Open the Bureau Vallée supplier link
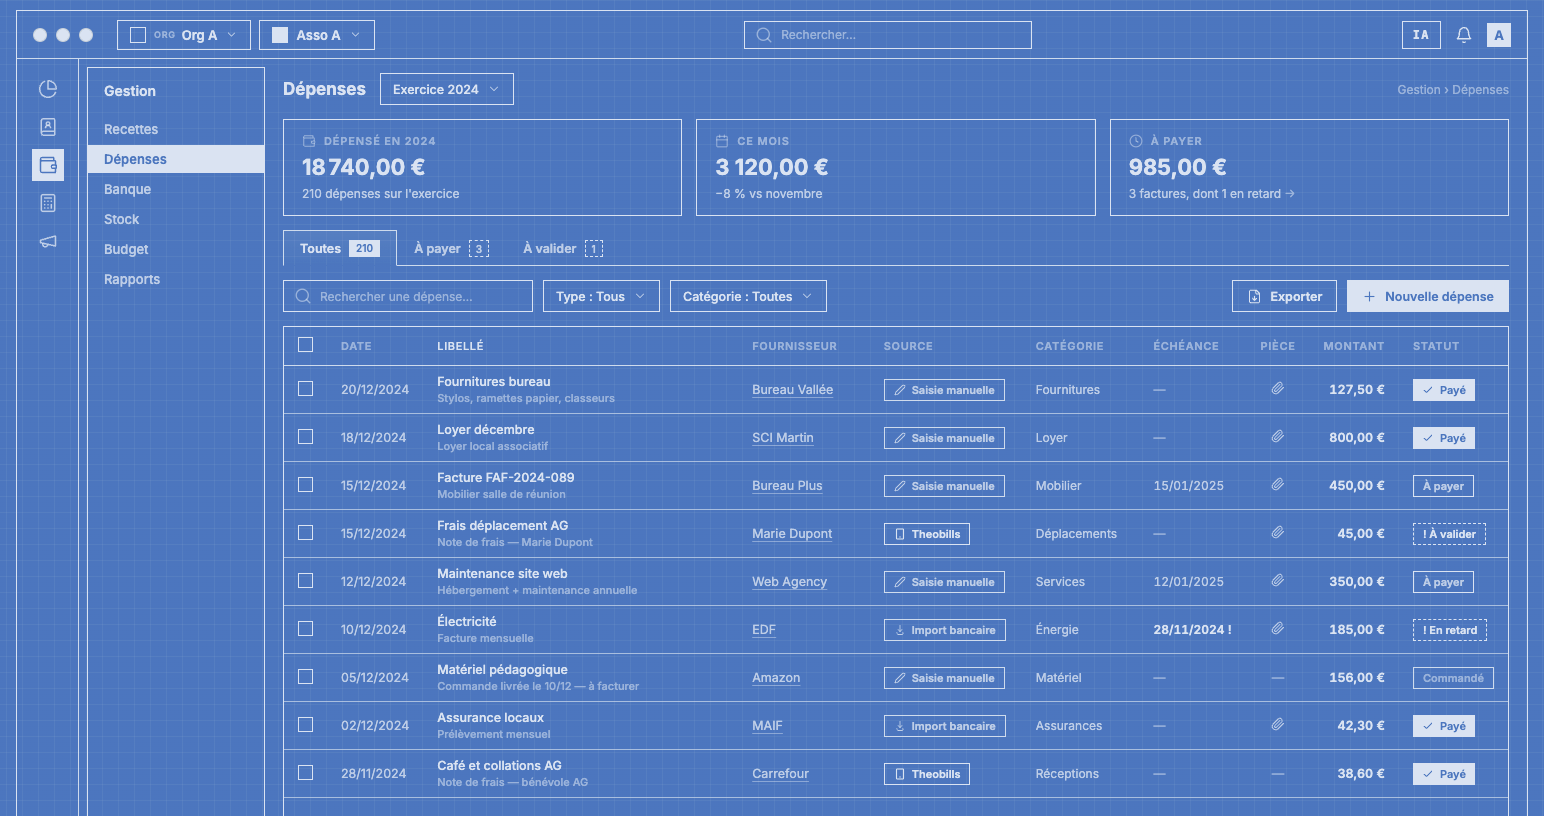Viewport: 1544px width, 816px height. [x=793, y=389]
